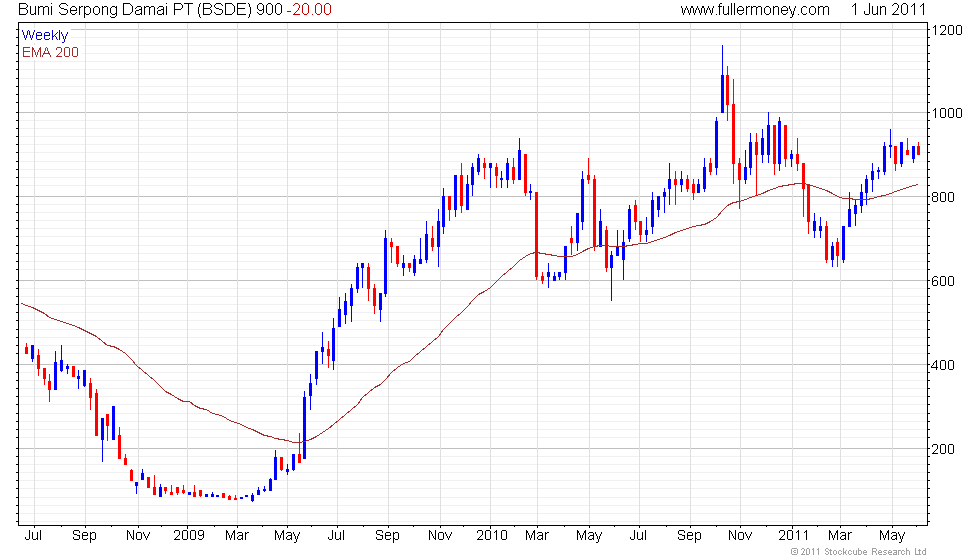Click the '2010' time axis label
Image resolution: width=980 pixels, height=560 pixels.
point(492,535)
